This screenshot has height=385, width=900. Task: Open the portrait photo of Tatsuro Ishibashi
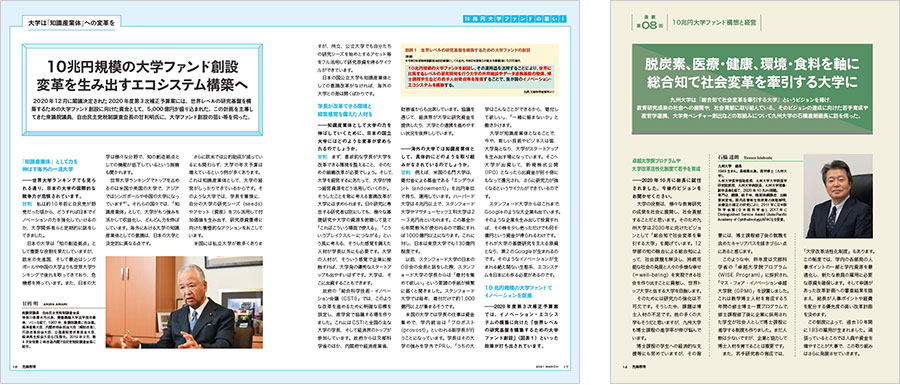838,196
